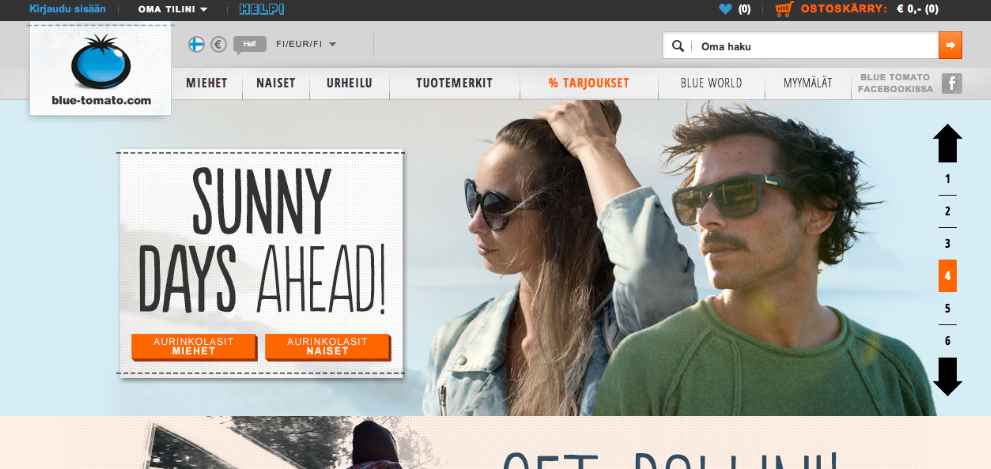Open the % TARJOUKSET menu
Screen dimensions: 991x469
tap(589, 83)
